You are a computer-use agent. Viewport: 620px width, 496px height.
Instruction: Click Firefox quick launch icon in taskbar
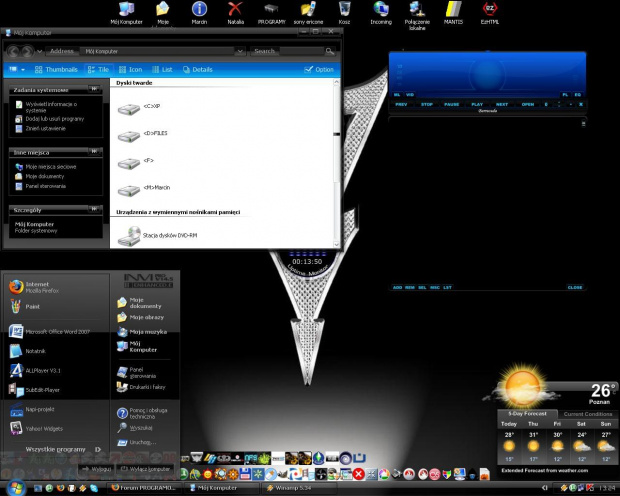point(60,488)
